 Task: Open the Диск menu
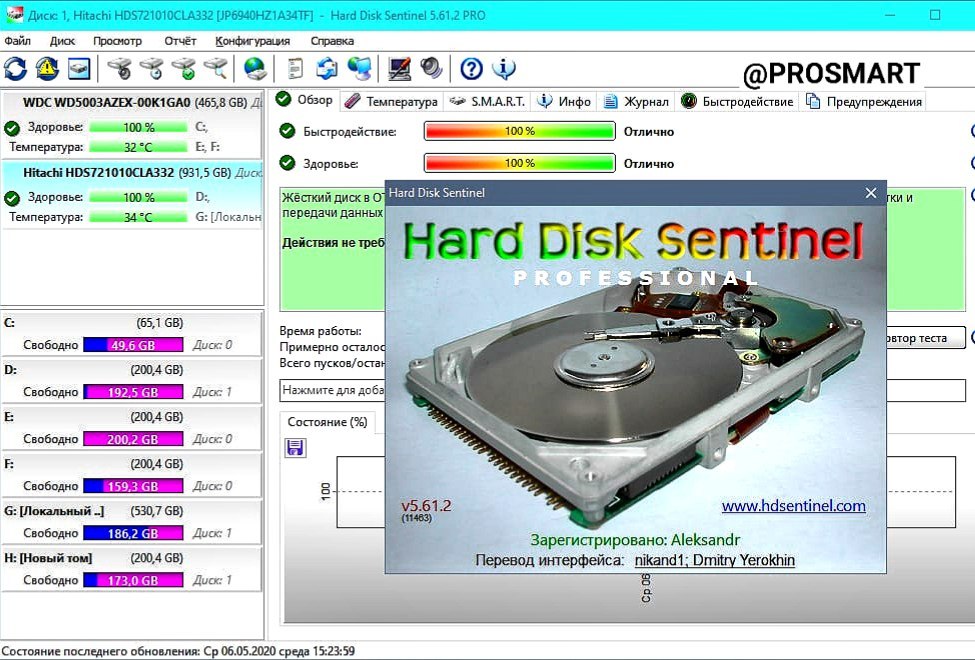62,41
